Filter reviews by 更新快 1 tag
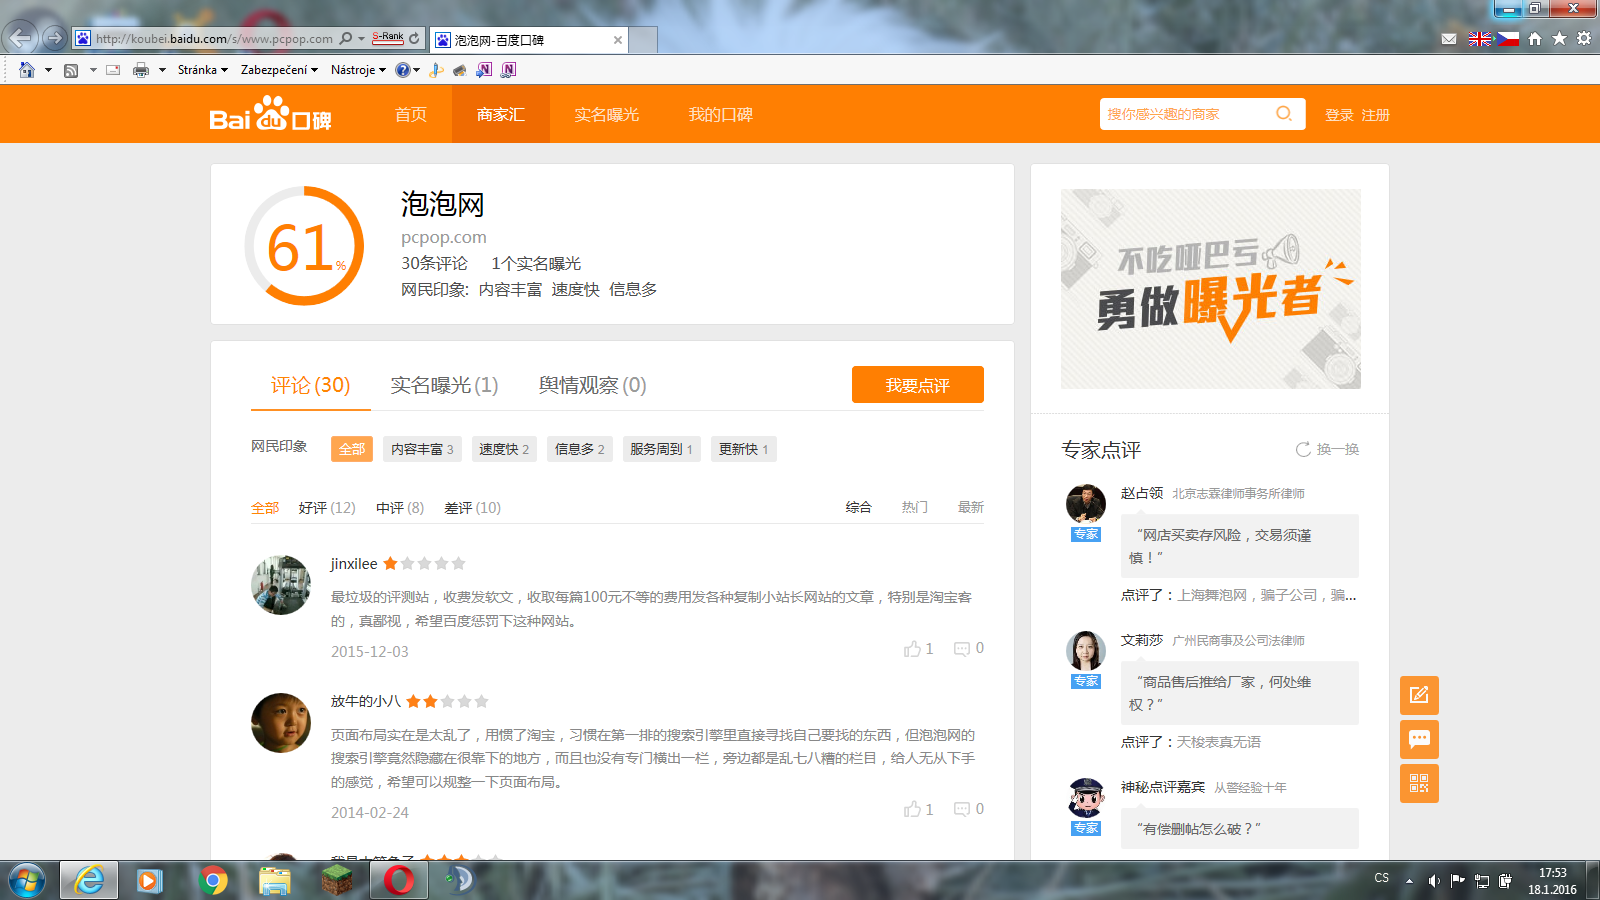This screenshot has width=1600, height=900. [743, 449]
